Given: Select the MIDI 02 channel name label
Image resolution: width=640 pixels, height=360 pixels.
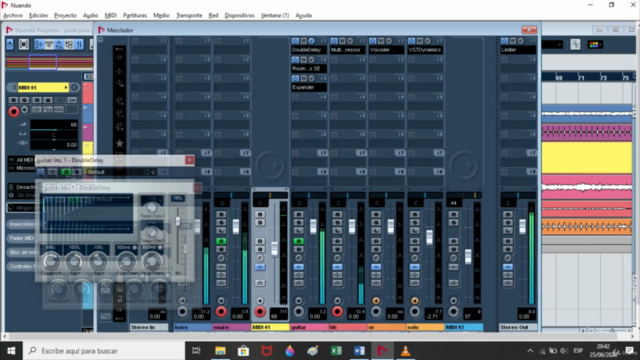Looking at the screenshot, I should click(464, 327).
